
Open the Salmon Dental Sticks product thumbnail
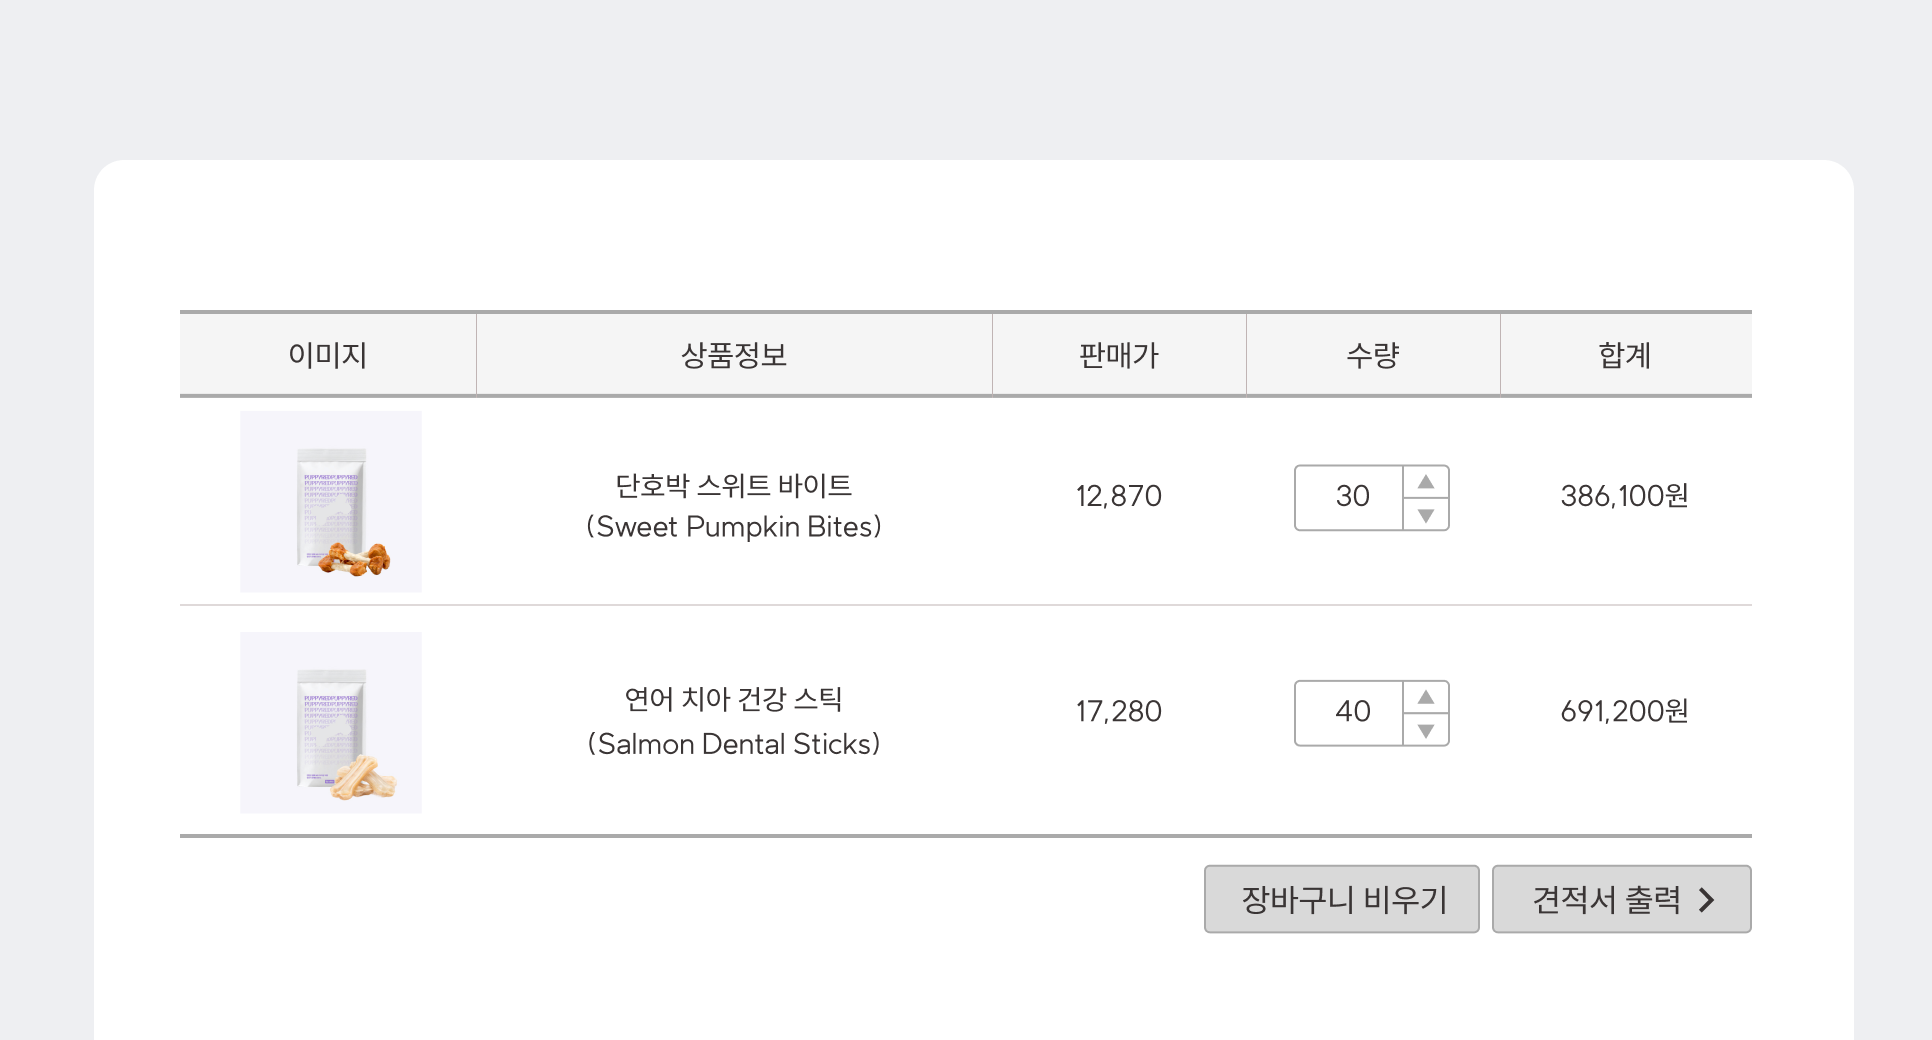(x=331, y=722)
